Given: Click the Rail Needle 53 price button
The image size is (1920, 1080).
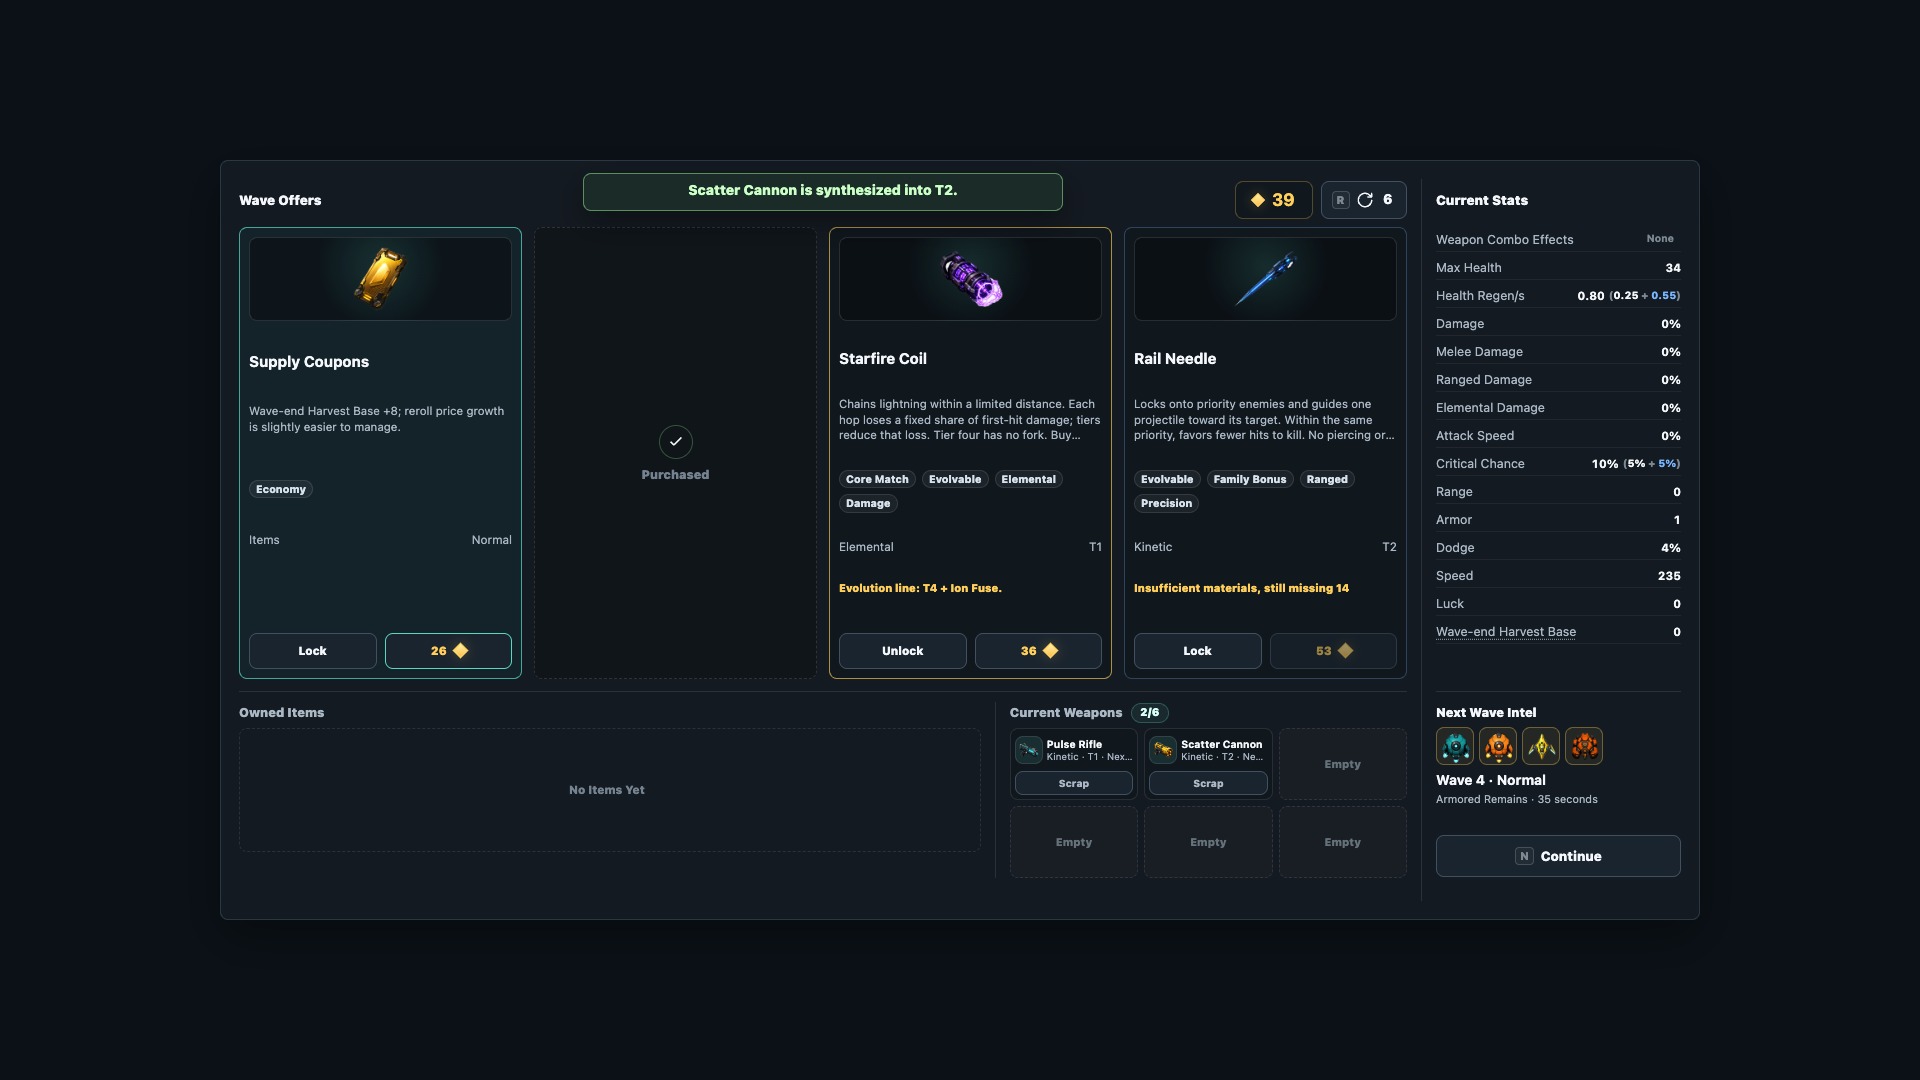Looking at the screenshot, I should tap(1333, 651).
